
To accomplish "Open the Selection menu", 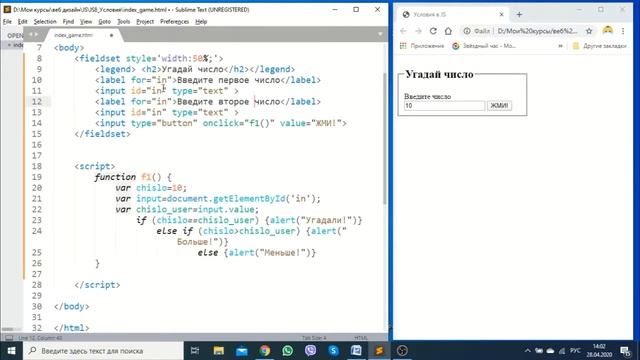I will click(45, 22).
